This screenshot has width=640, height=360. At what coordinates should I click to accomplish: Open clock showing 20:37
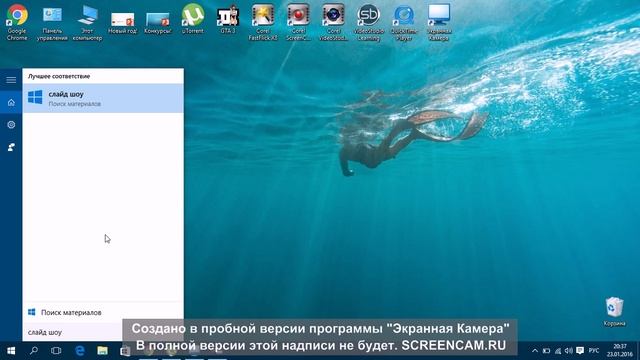click(x=619, y=351)
